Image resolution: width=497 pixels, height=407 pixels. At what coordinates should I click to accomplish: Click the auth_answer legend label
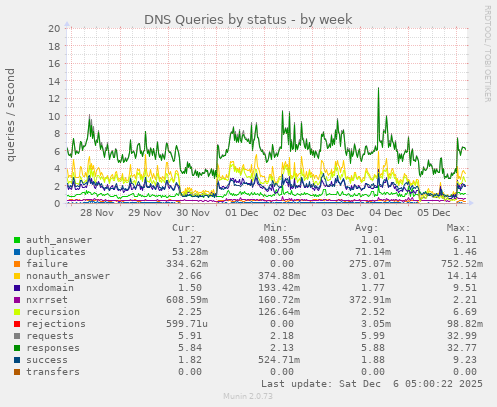(x=59, y=240)
